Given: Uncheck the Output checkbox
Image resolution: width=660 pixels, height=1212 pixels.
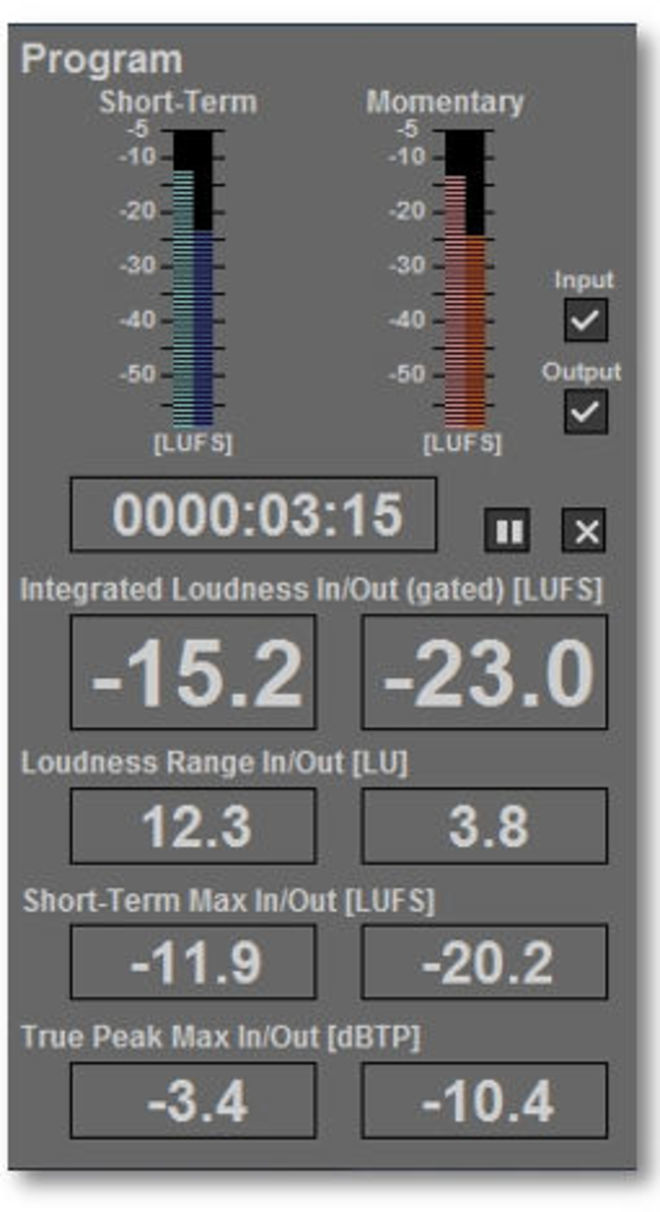Looking at the screenshot, I should (585, 411).
